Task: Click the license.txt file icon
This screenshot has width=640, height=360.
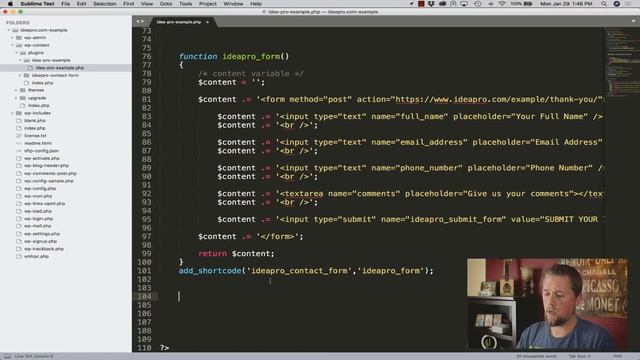Action: click(x=19, y=136)
